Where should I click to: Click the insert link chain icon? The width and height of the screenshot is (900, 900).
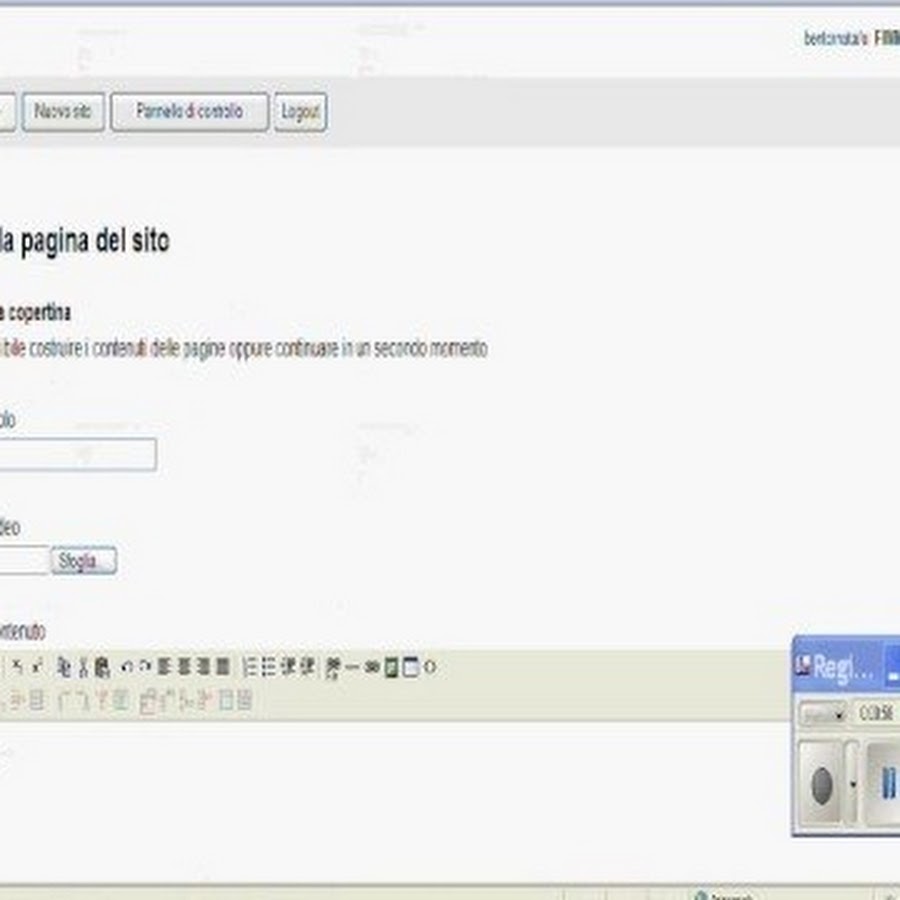tap(372, 668)
